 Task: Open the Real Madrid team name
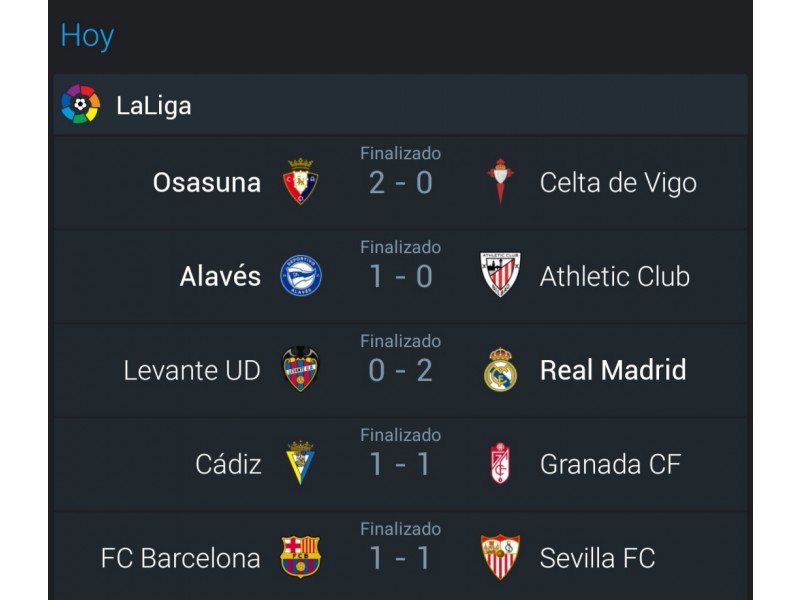(x=613, y=370)
